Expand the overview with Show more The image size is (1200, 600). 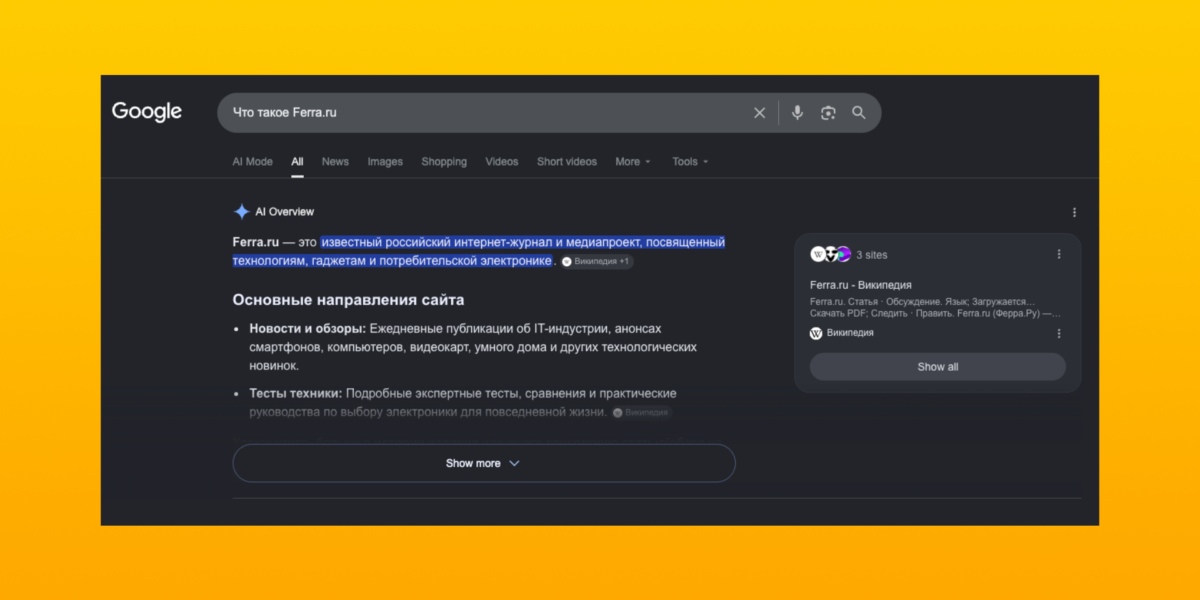[x=484, y=463]
